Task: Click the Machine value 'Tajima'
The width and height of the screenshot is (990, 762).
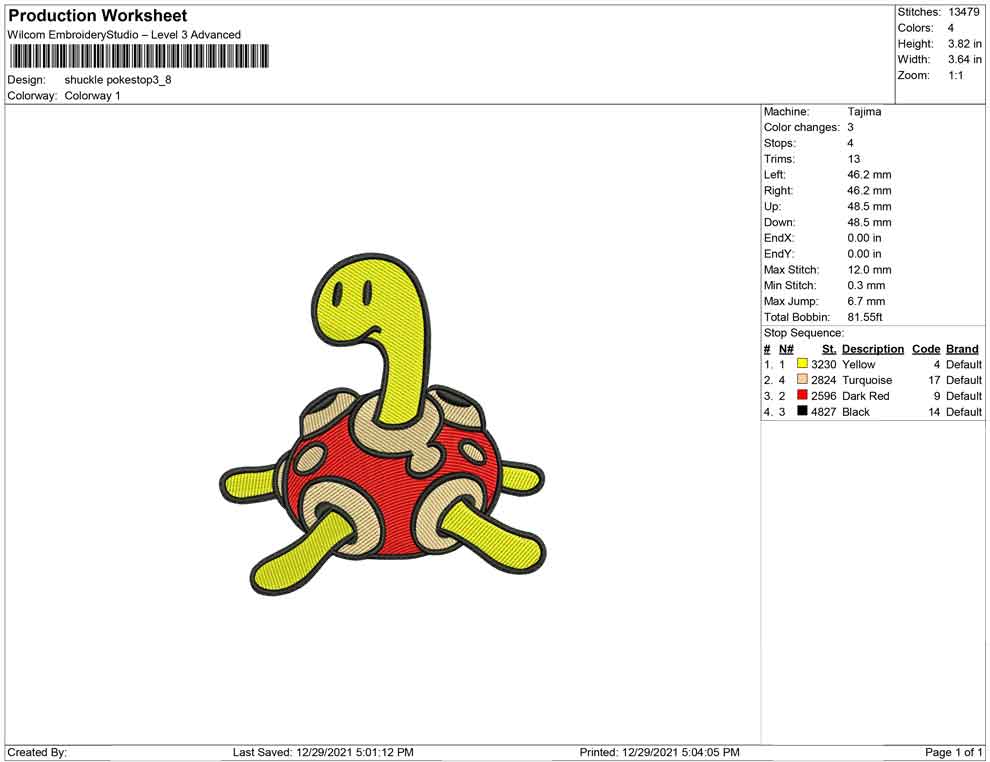Action: coord(864,112)
